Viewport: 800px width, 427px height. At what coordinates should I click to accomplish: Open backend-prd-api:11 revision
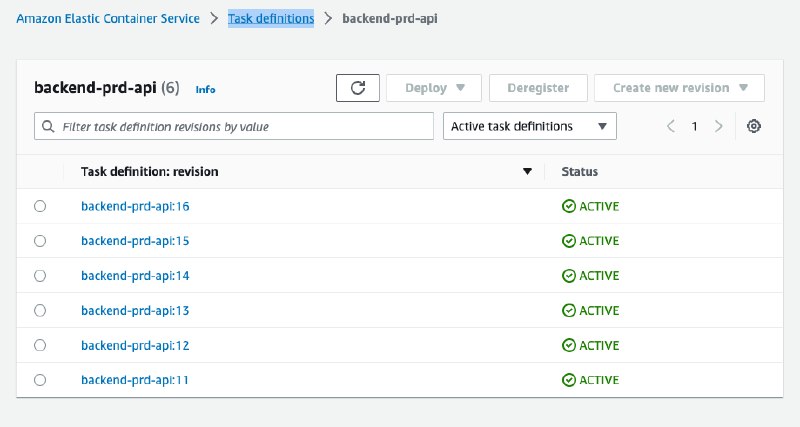tap(135, 380)
